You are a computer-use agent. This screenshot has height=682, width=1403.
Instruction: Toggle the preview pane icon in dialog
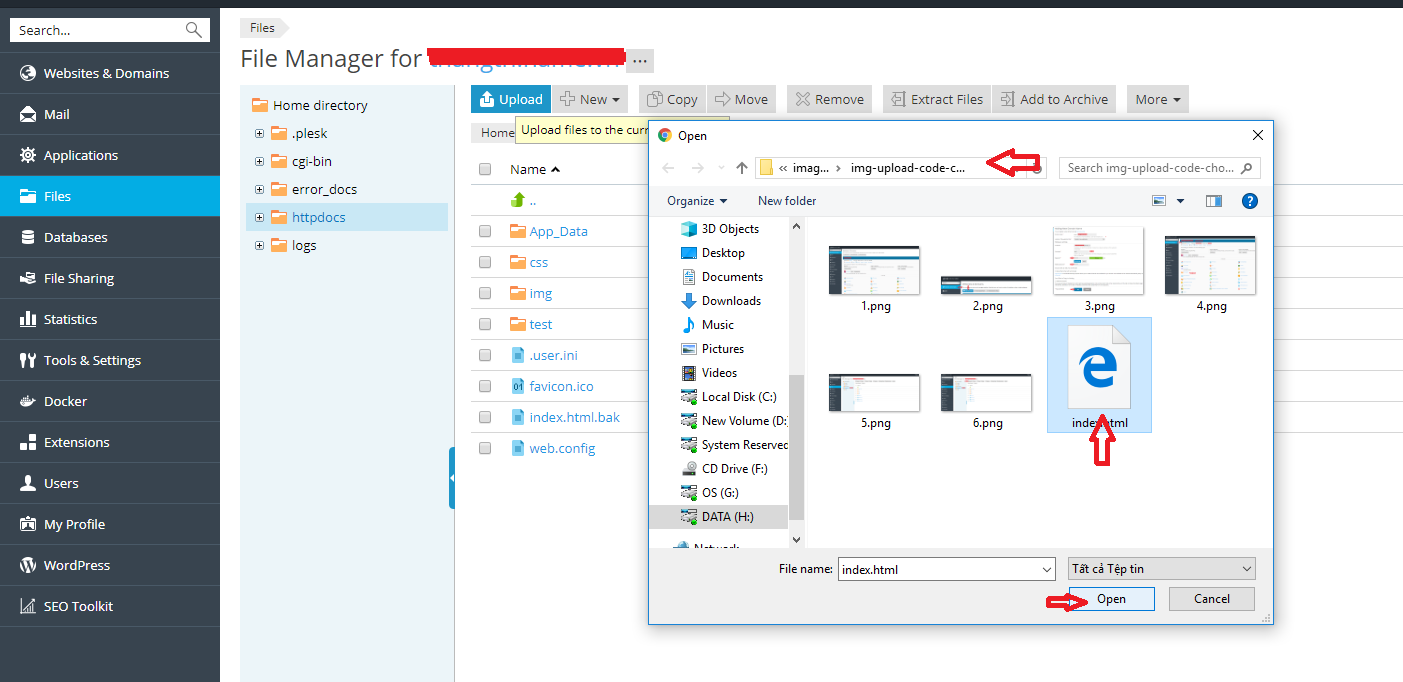(1214, 201)
